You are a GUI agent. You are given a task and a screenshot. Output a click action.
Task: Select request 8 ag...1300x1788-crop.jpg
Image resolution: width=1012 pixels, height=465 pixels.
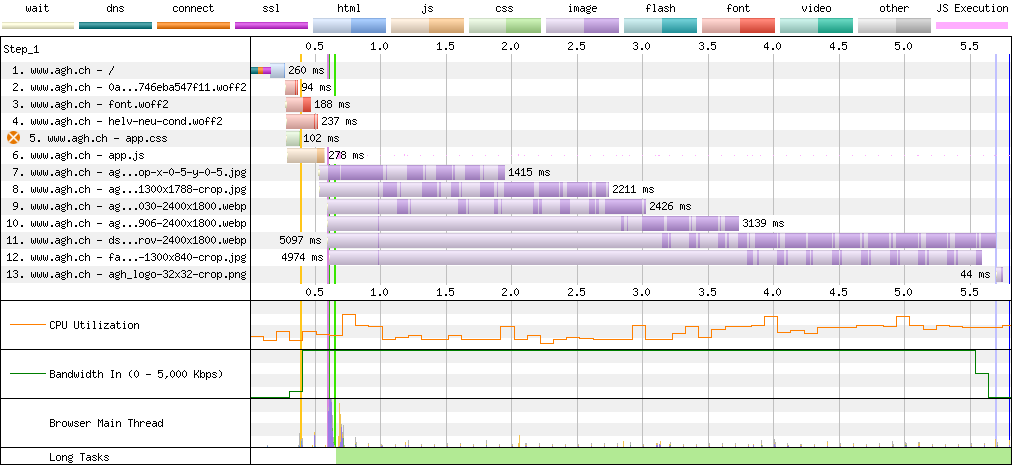tap(129, 189)
